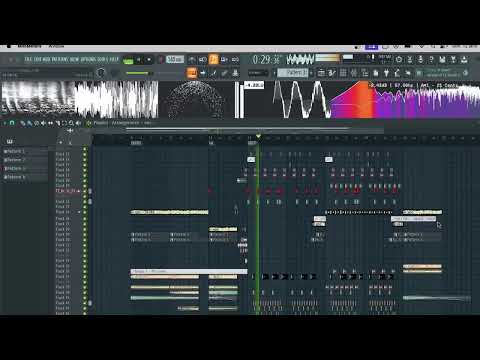This screenshot has width=480, height=360.
Task: Click the Playlist horizontal scrollbar
Action: (238, 128)
